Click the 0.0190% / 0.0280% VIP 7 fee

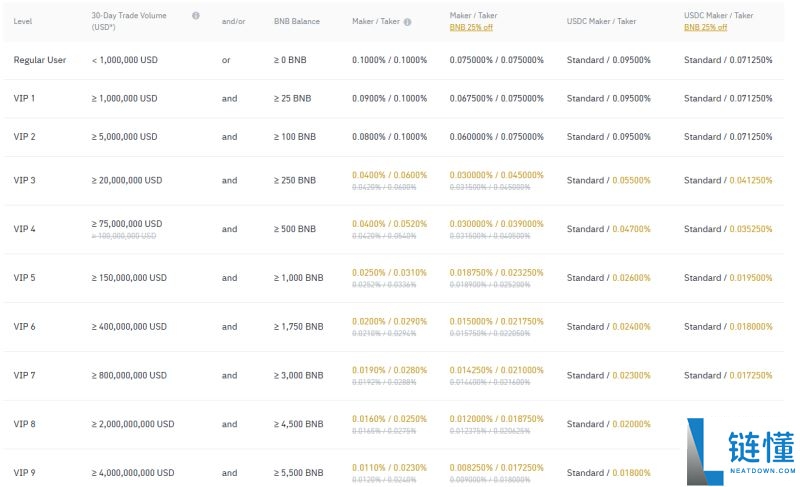[x=389, y=370]
